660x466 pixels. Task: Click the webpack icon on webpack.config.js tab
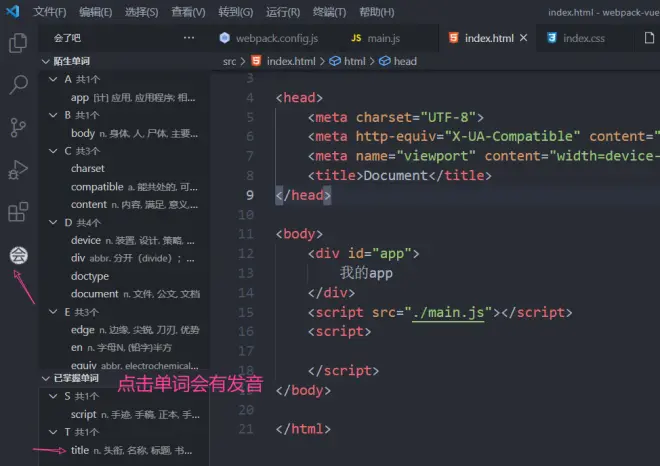click(225, 38)
